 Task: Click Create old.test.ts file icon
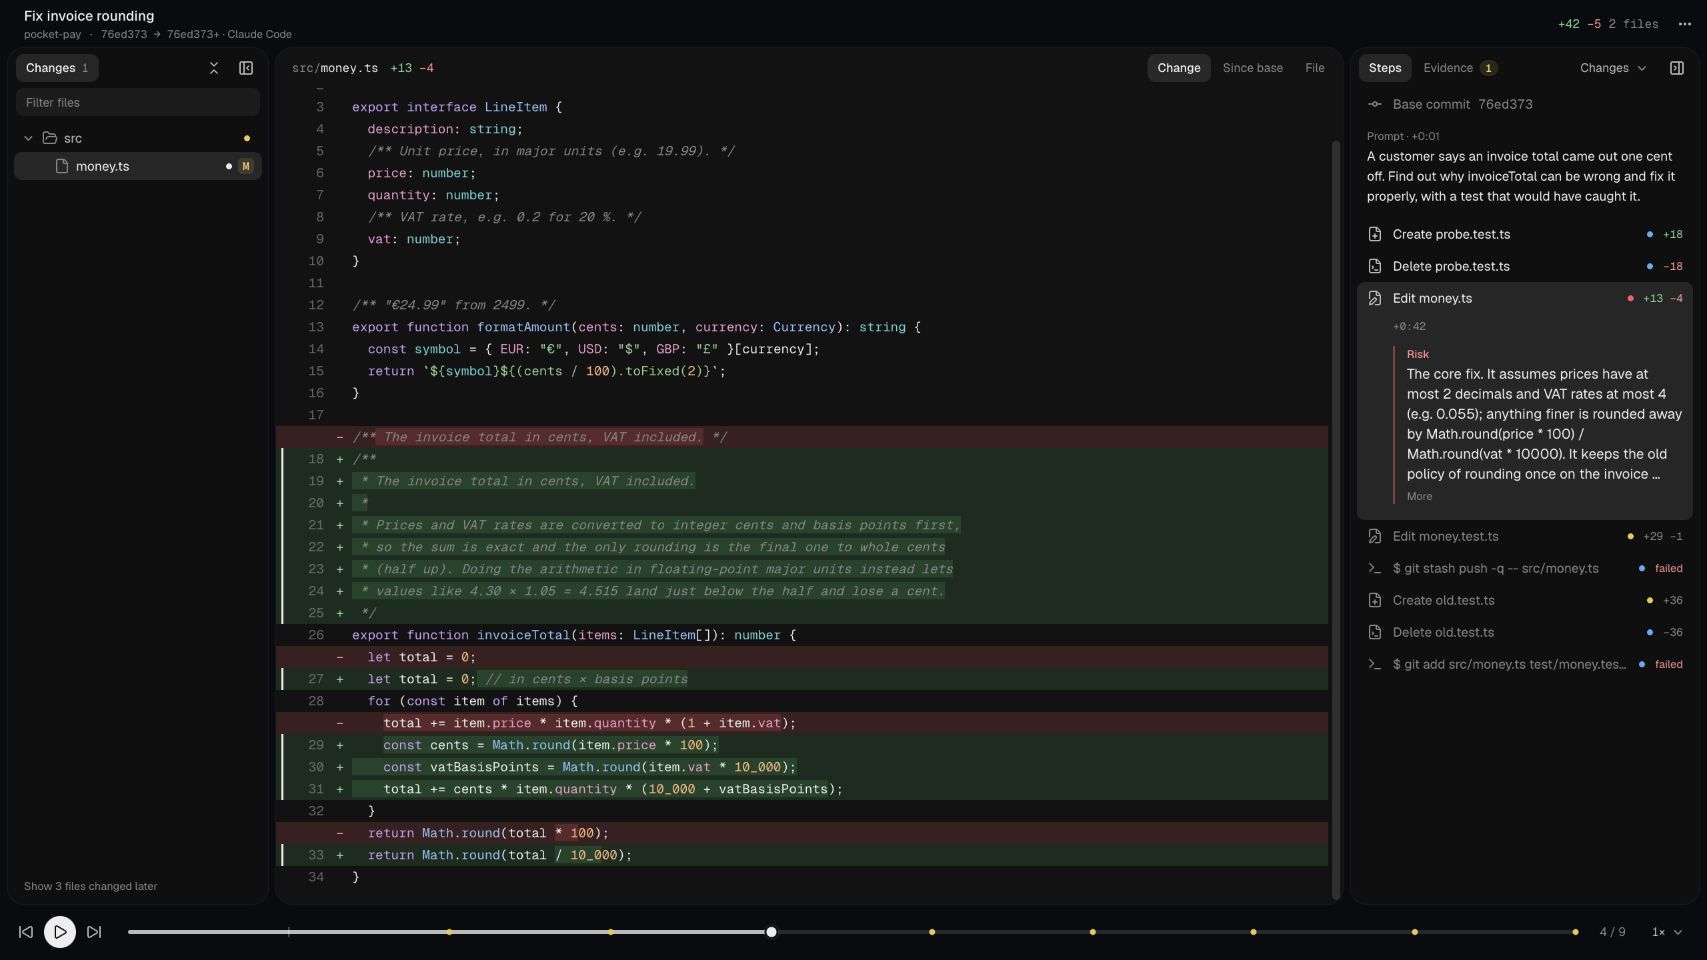1375,600
